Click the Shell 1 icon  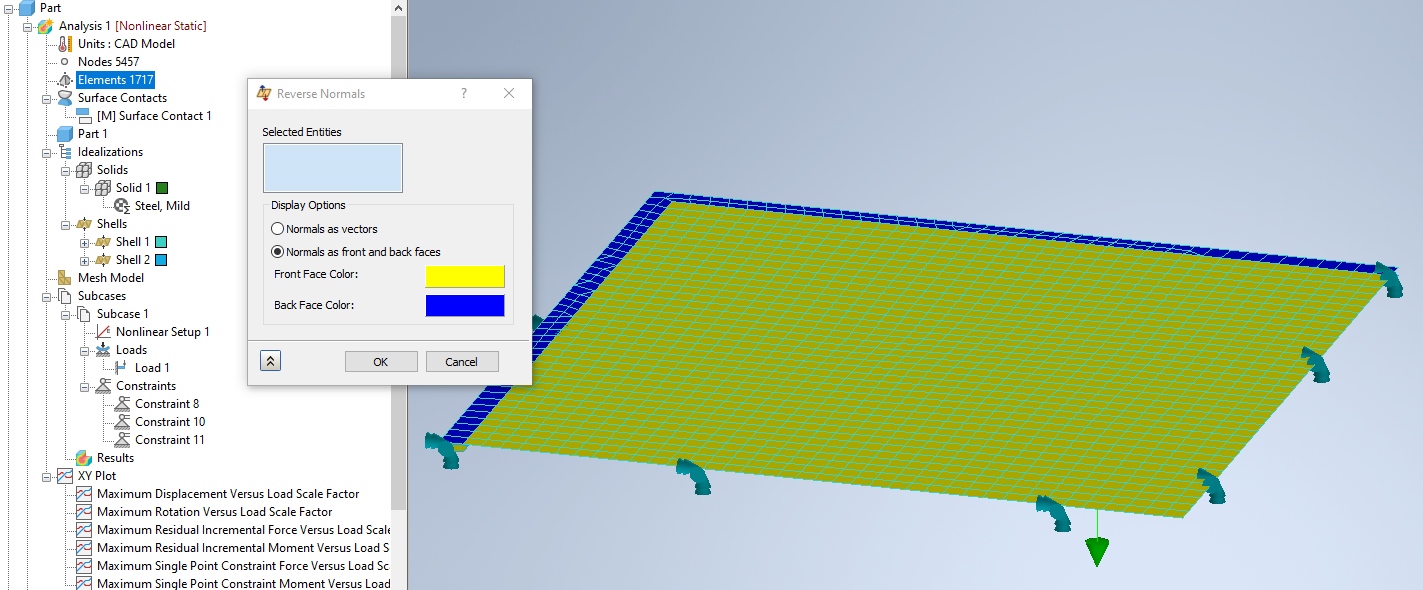coord(103,242)
